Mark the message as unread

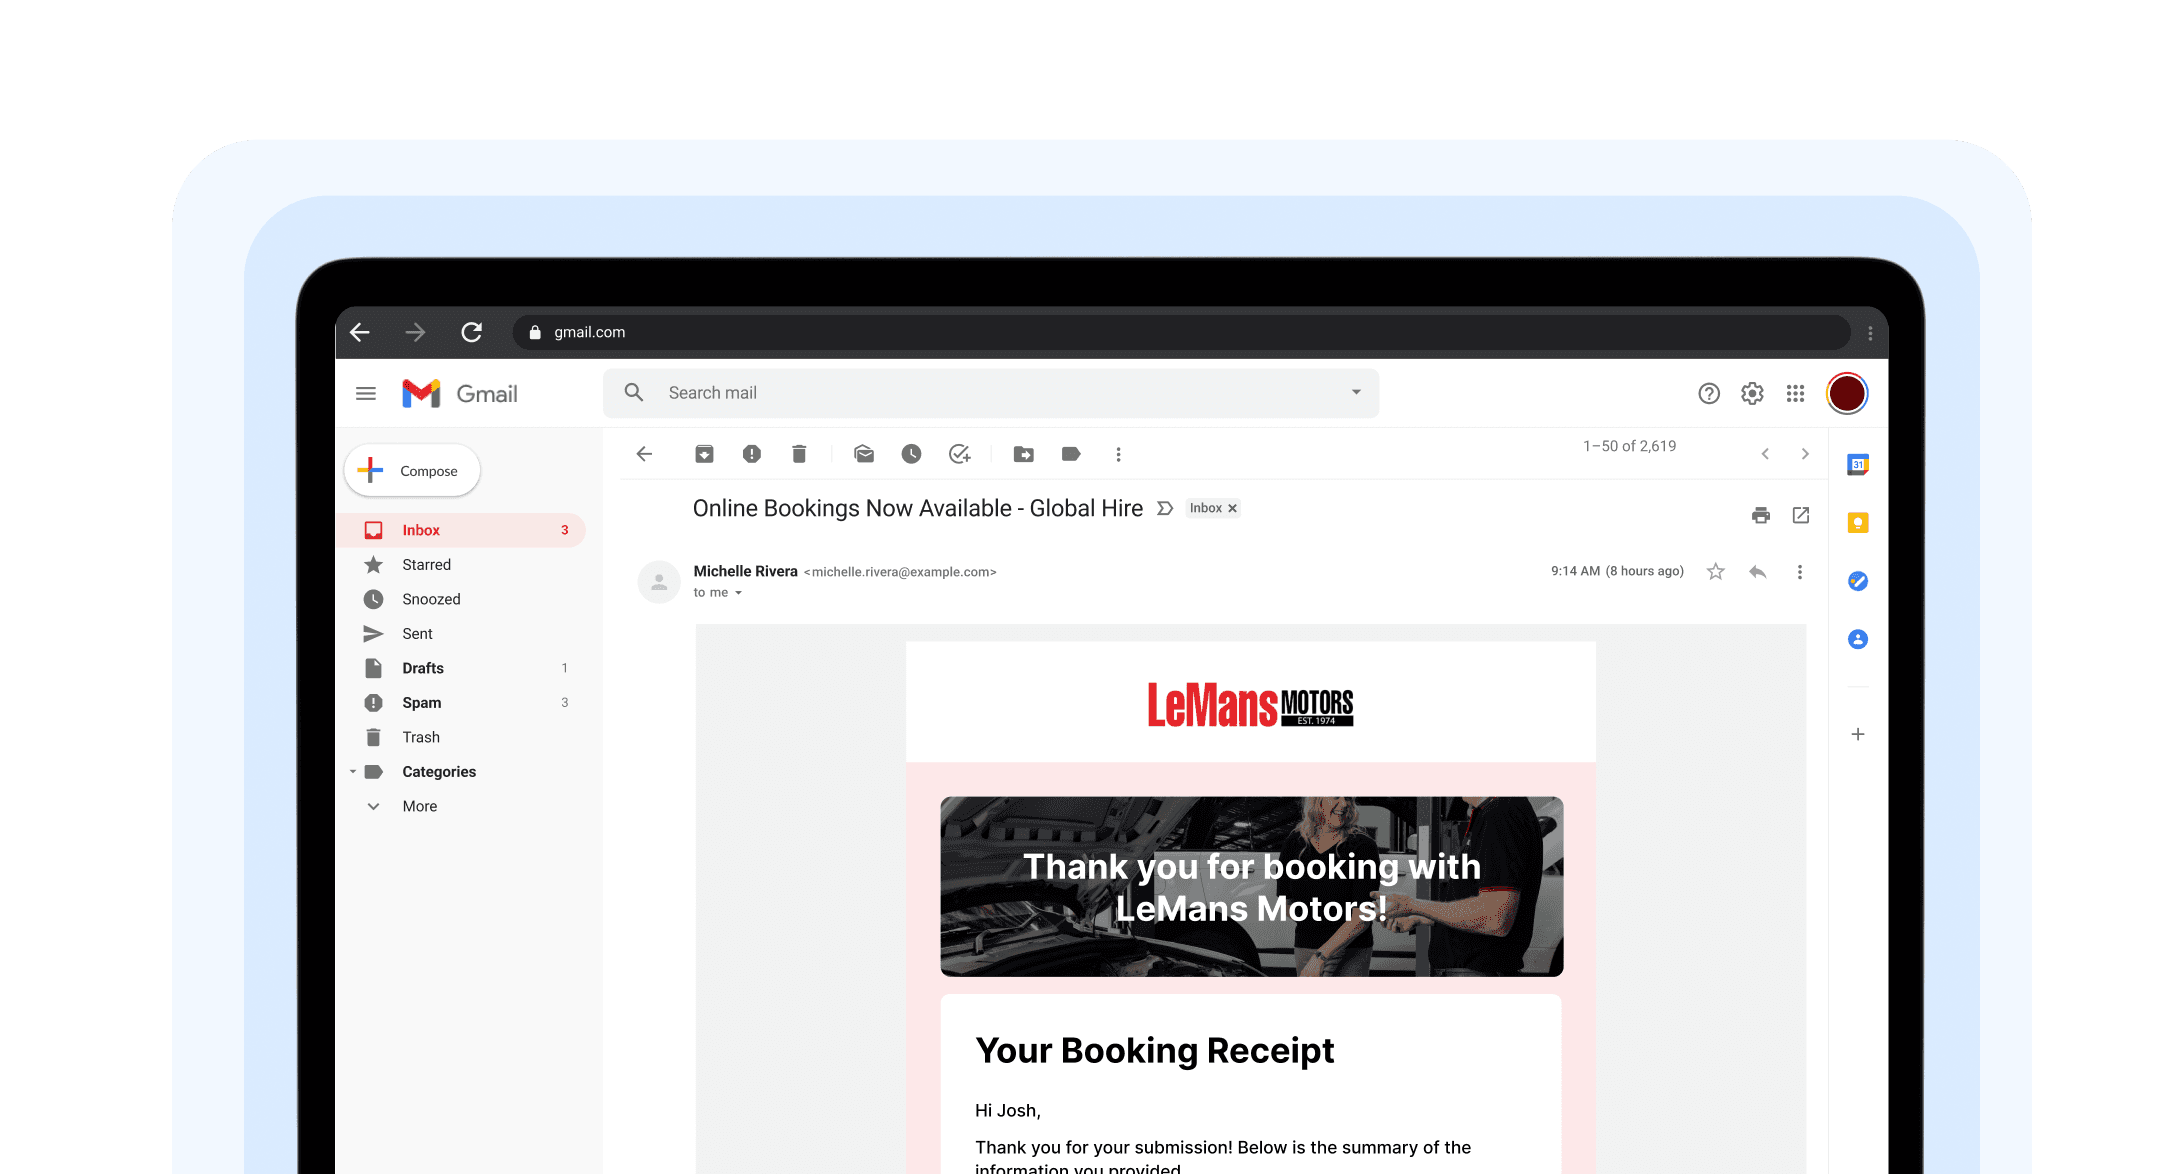coord(864,454)
